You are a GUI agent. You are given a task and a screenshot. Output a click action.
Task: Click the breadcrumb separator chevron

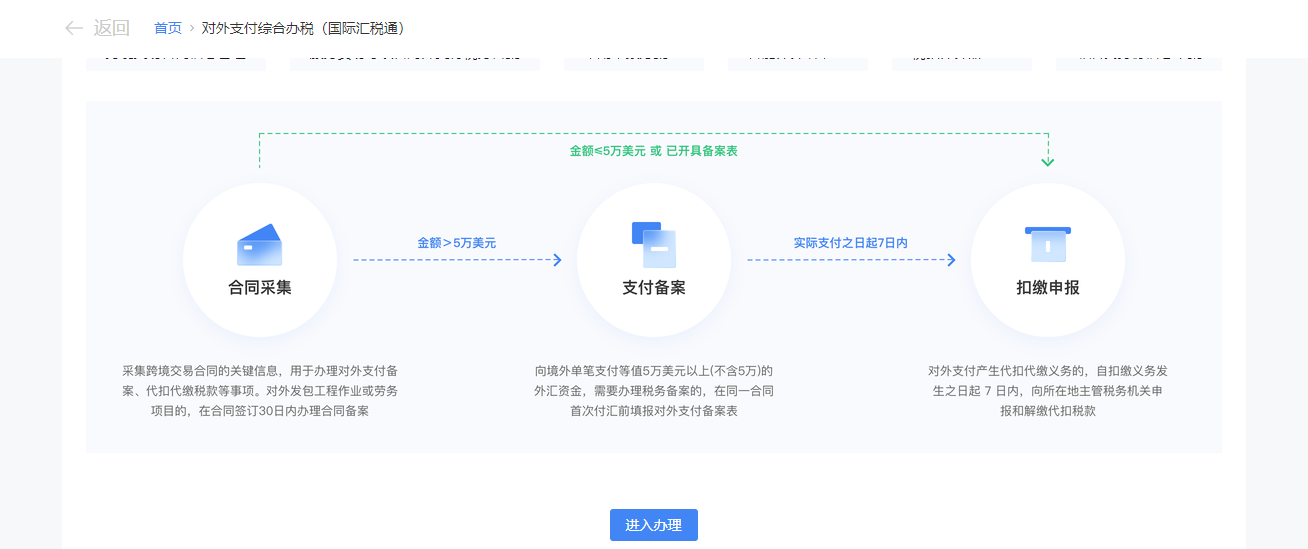pyautogui.click(x=192, y=28)
